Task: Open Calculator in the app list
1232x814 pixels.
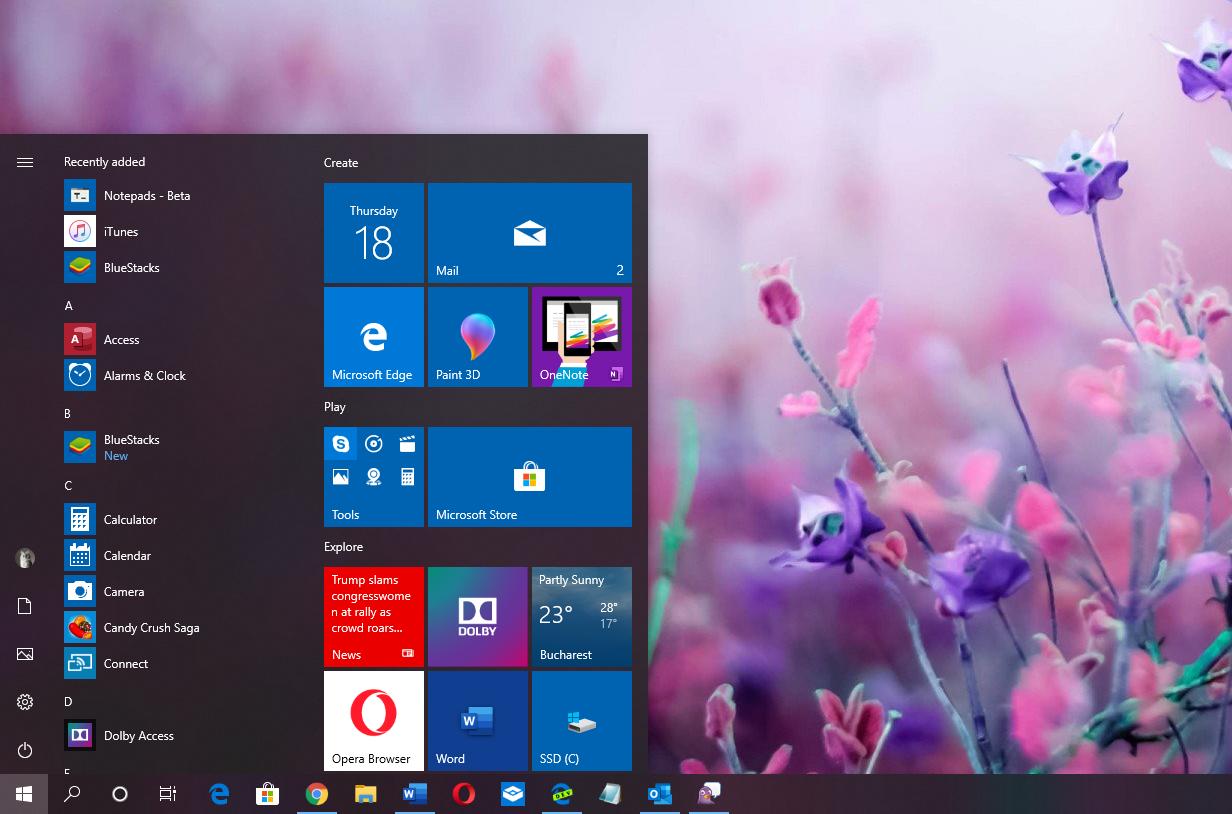Action: (180, 520)
